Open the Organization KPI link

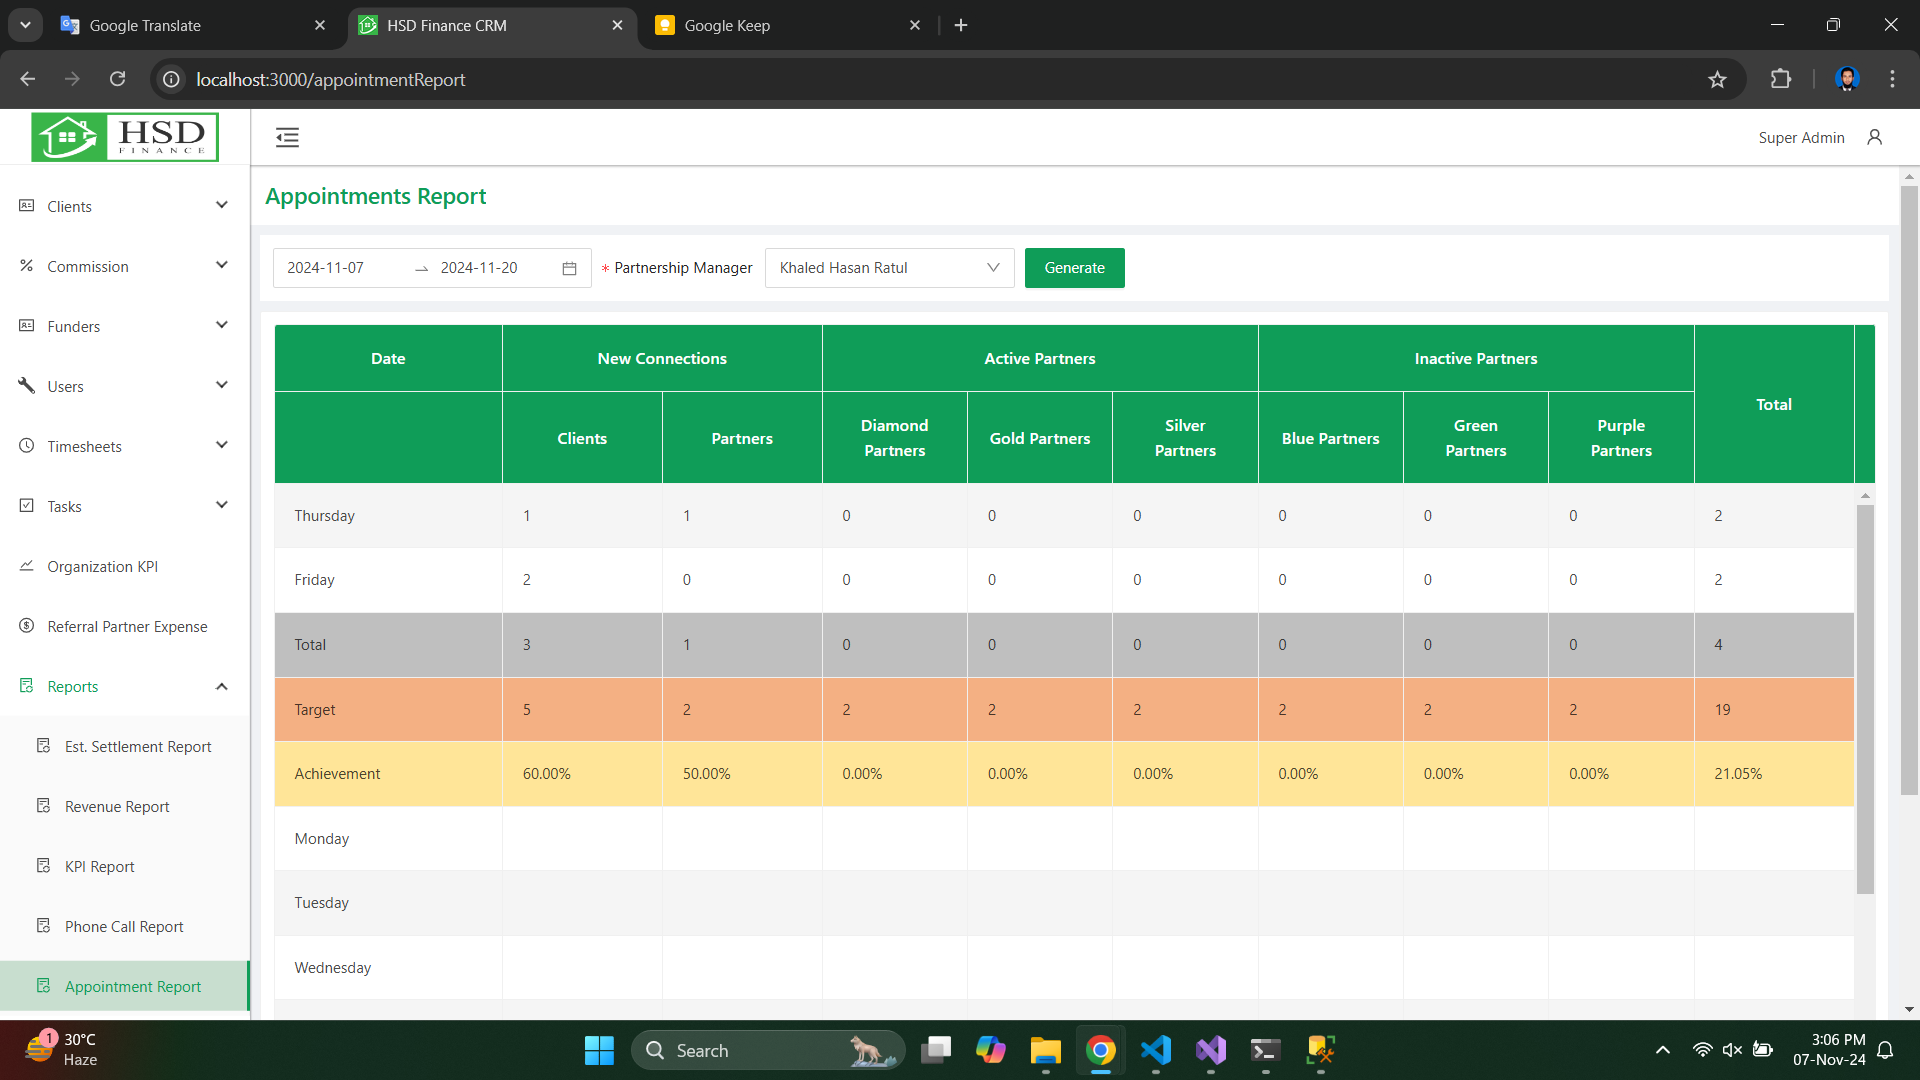[x=102, y=567]
